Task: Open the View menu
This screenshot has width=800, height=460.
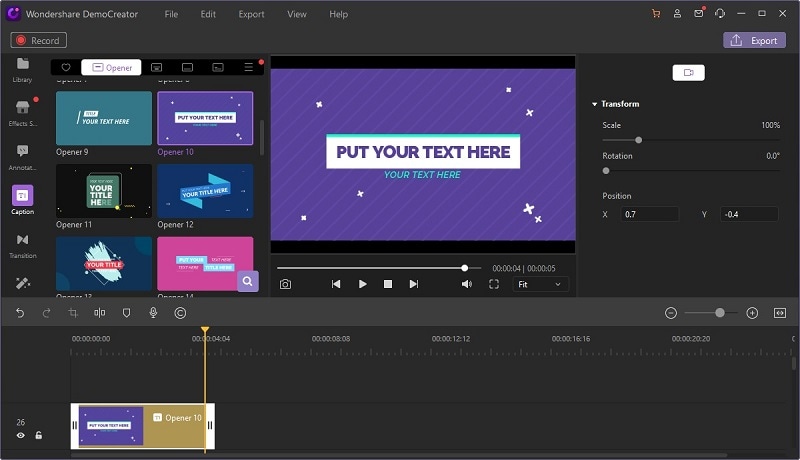Action: [296, 14]
